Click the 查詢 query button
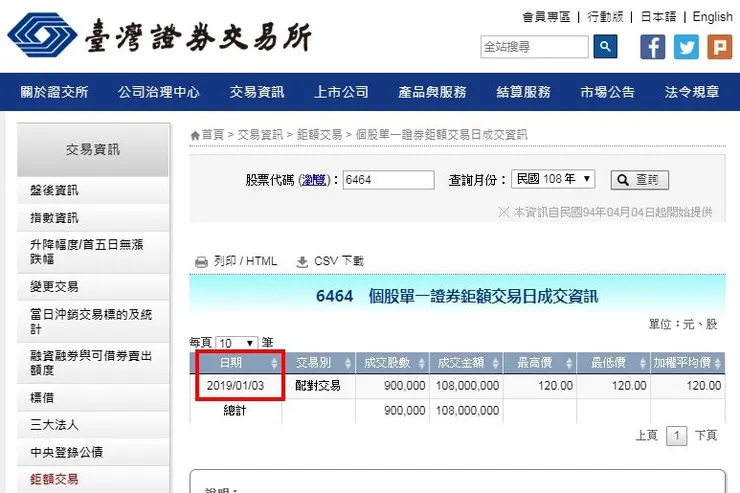The width and height of the screenshot is (740, 493). [639, 180]
